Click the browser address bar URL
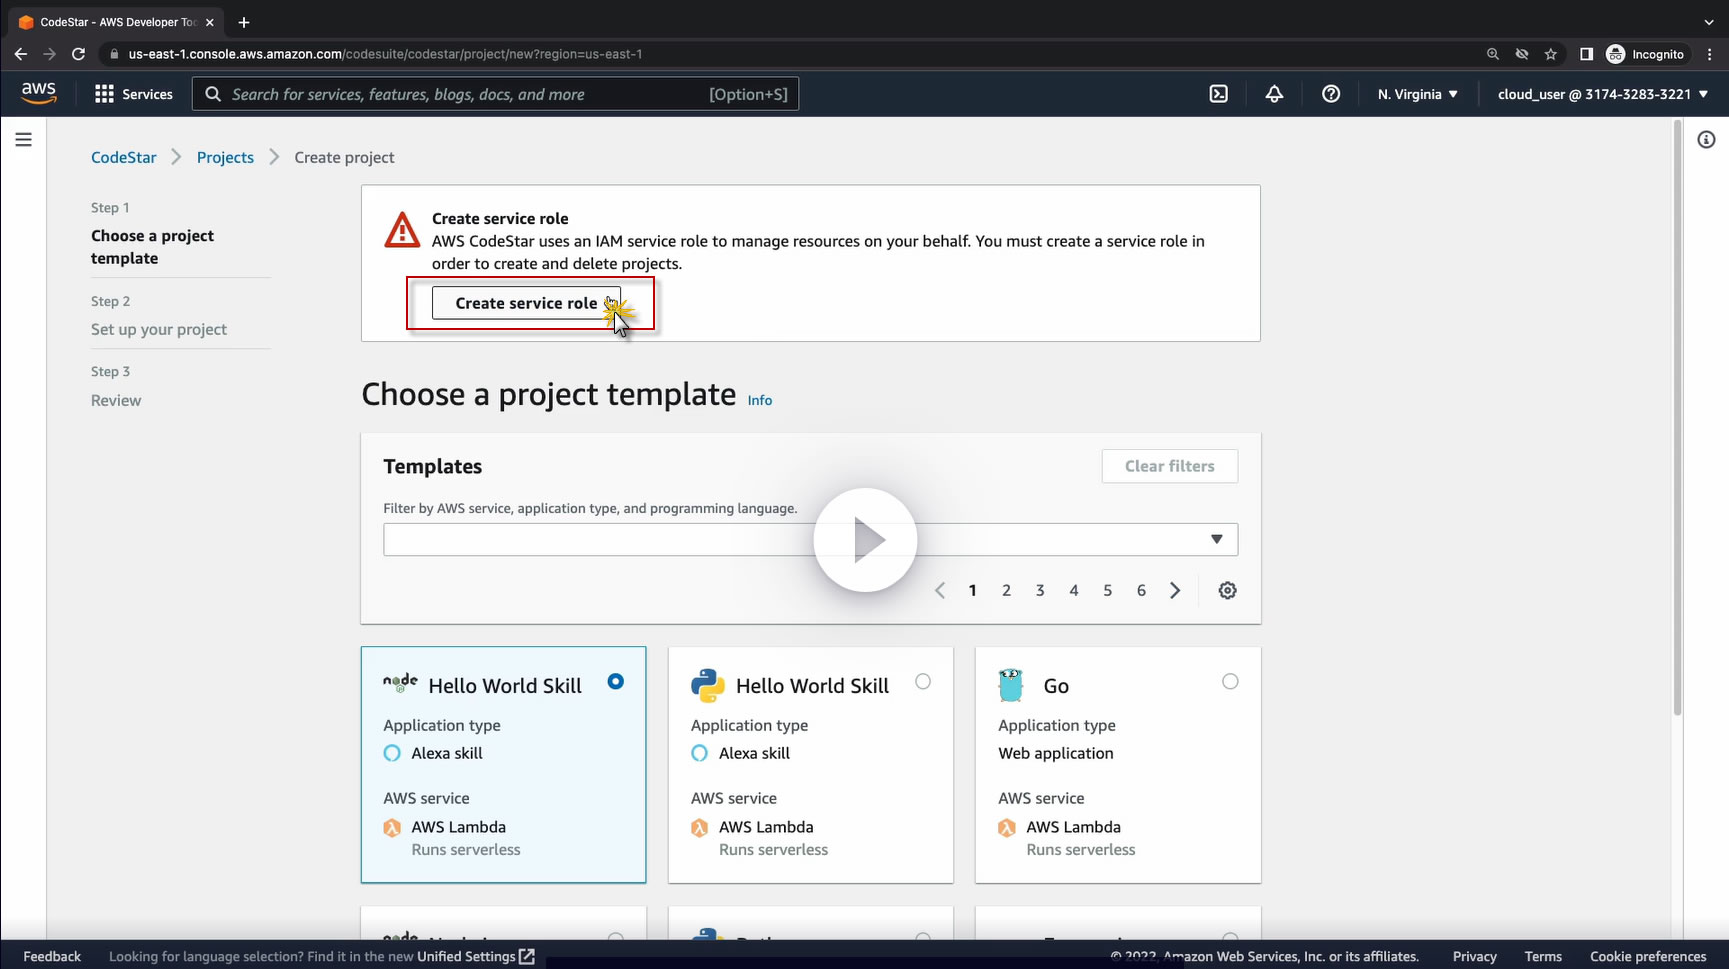 click(385, 54)
